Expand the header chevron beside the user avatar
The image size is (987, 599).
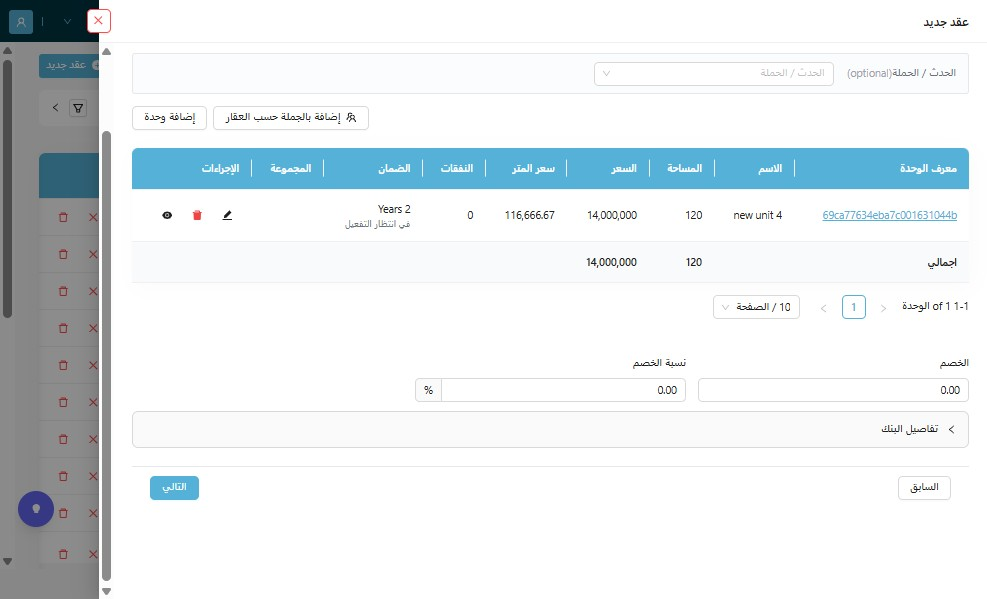[67, 21]
